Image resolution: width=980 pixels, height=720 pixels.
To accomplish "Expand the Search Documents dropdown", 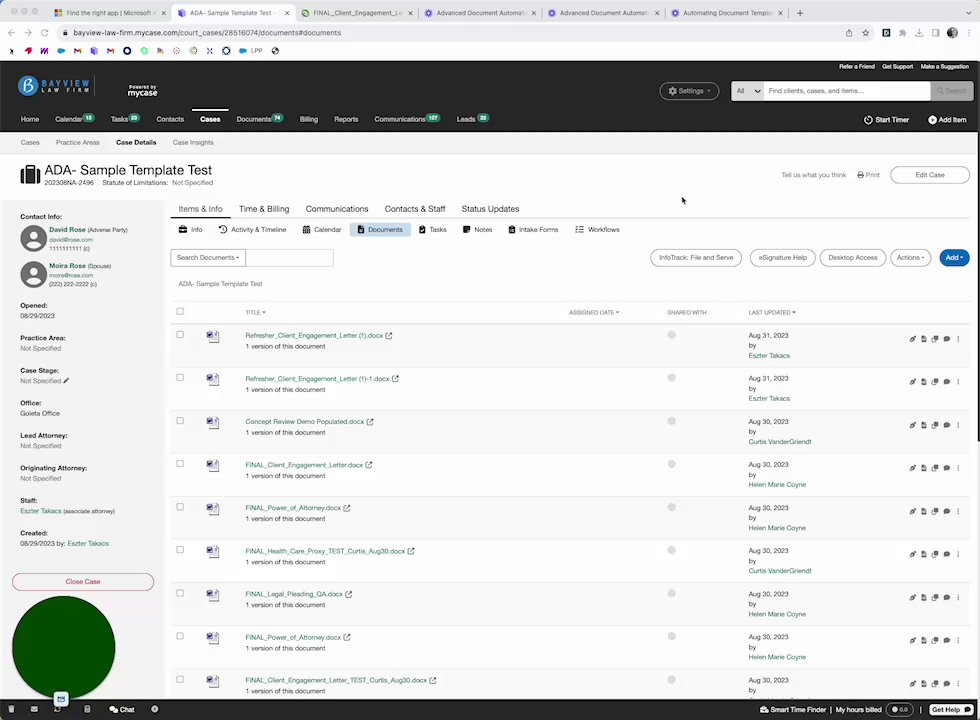I will tap(208, 258).
